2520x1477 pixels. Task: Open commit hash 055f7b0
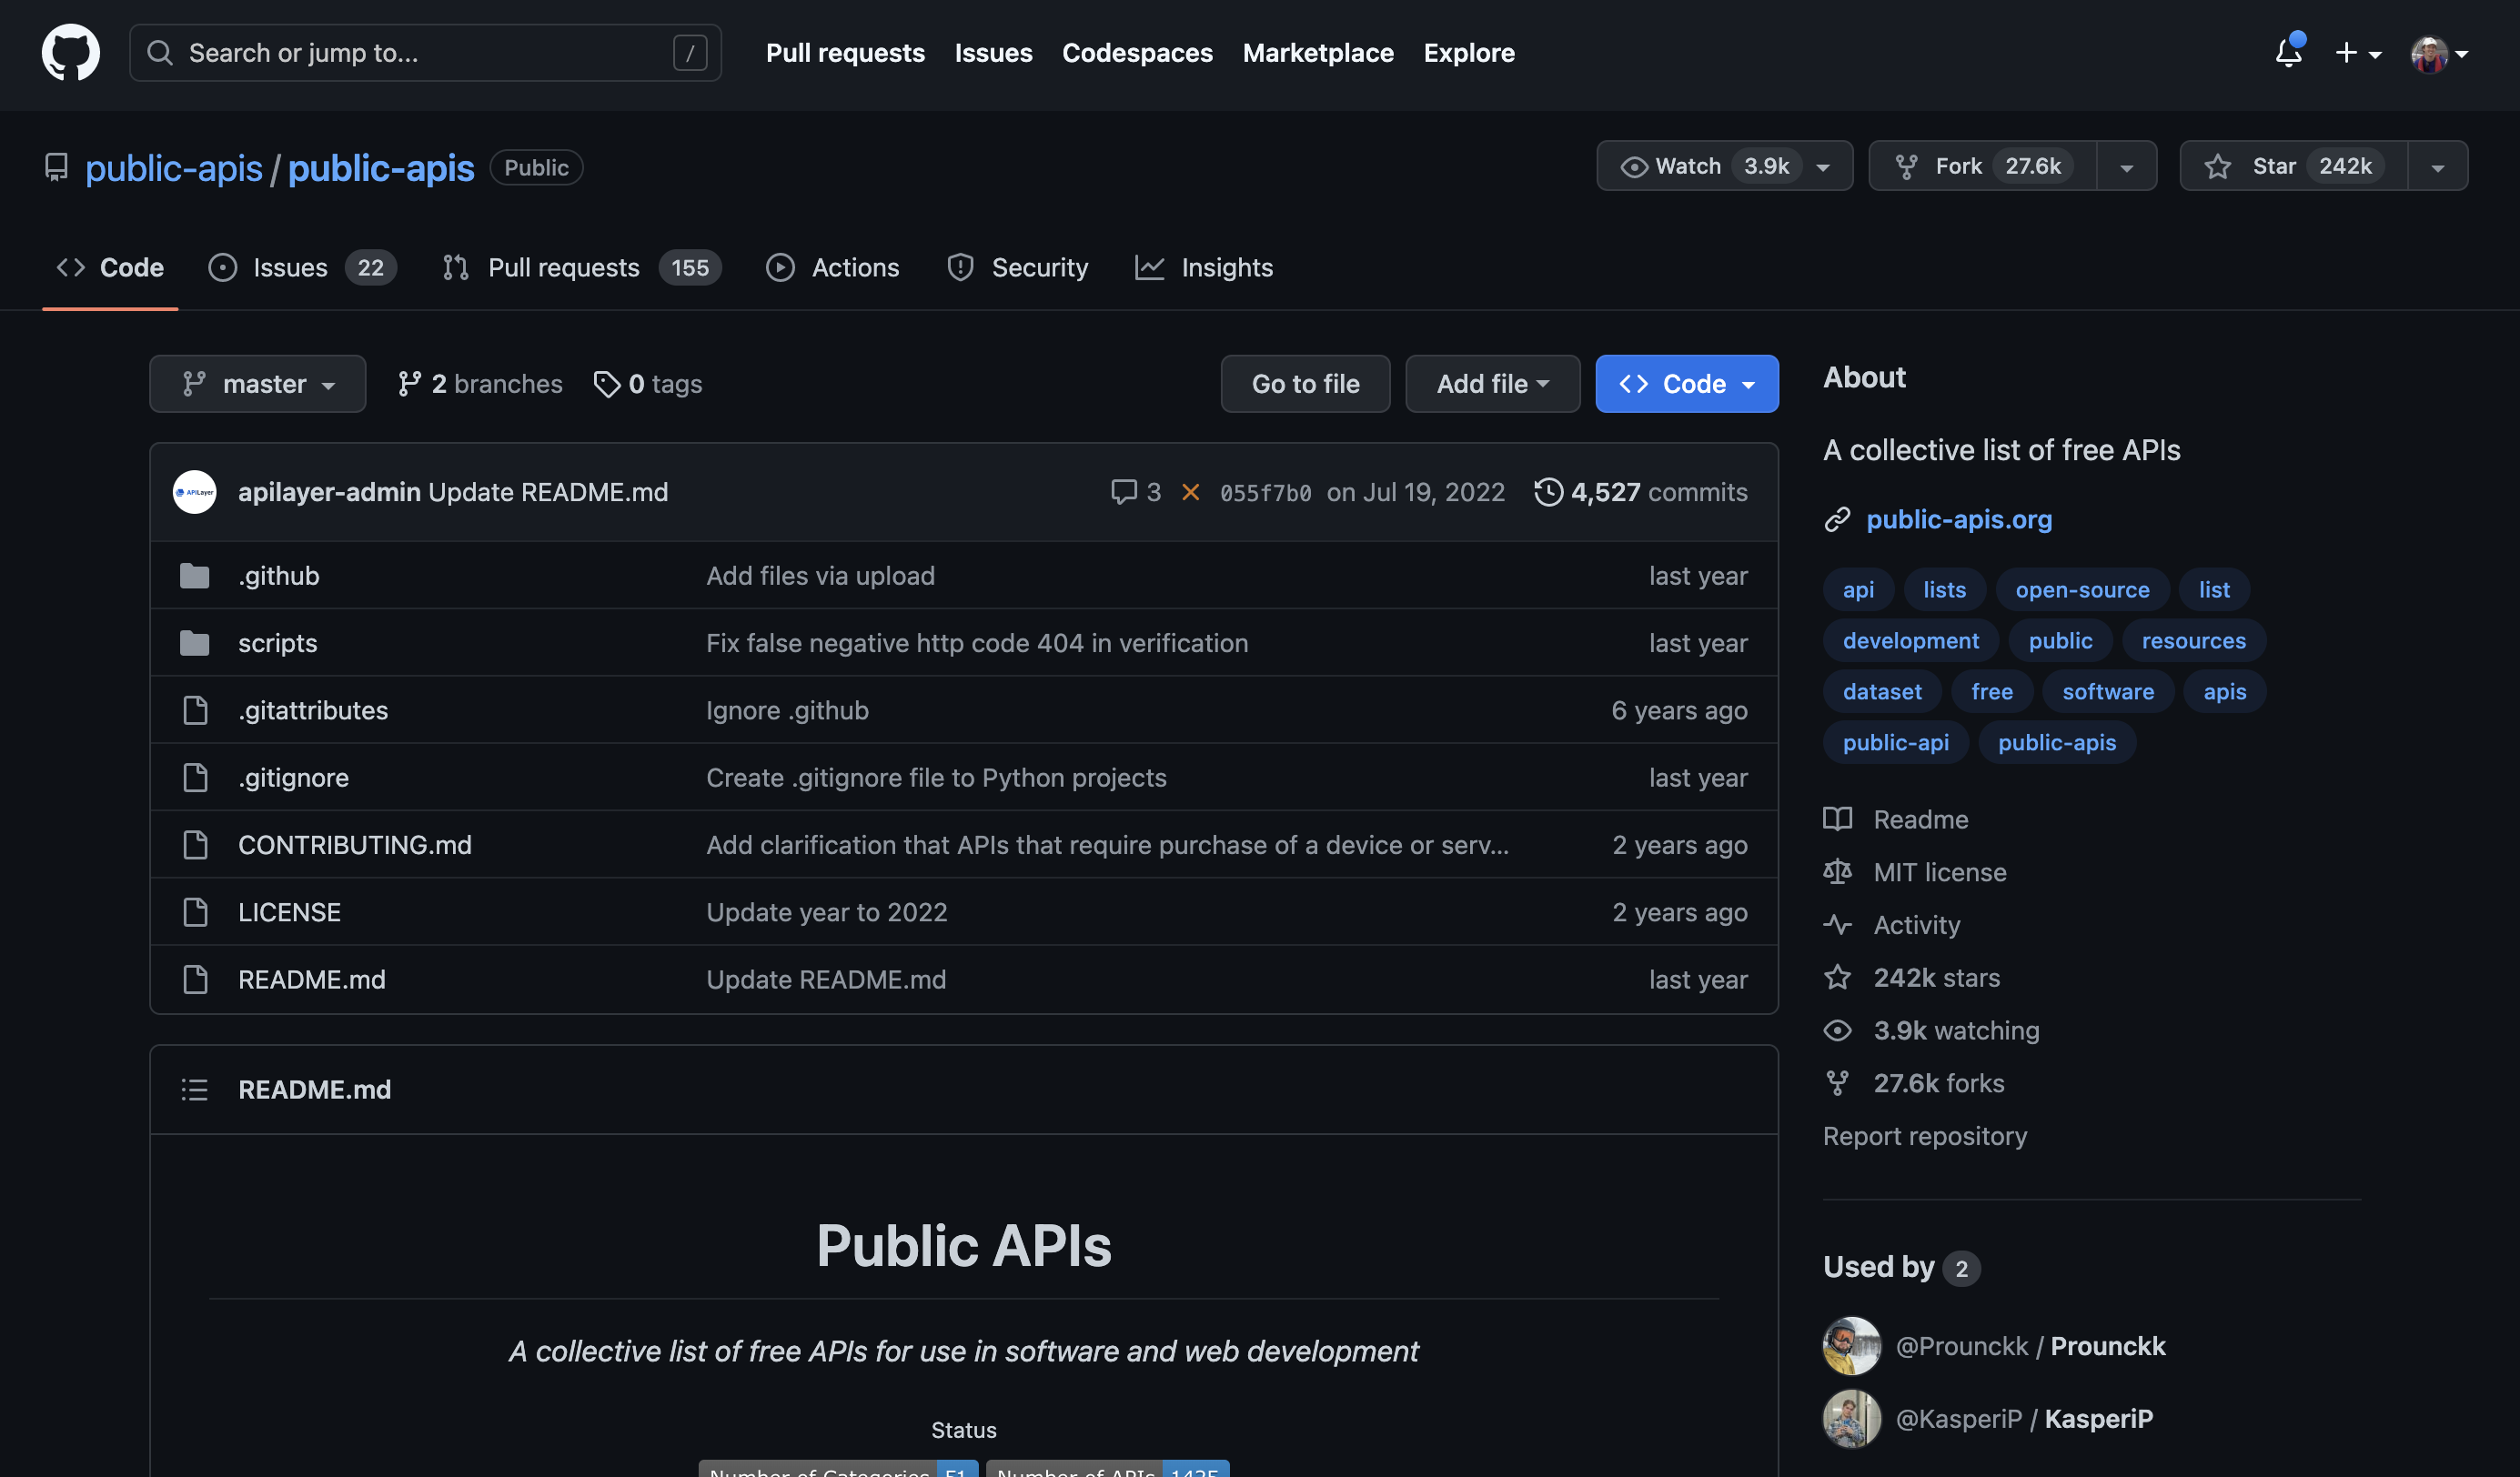coord(1265,493)
